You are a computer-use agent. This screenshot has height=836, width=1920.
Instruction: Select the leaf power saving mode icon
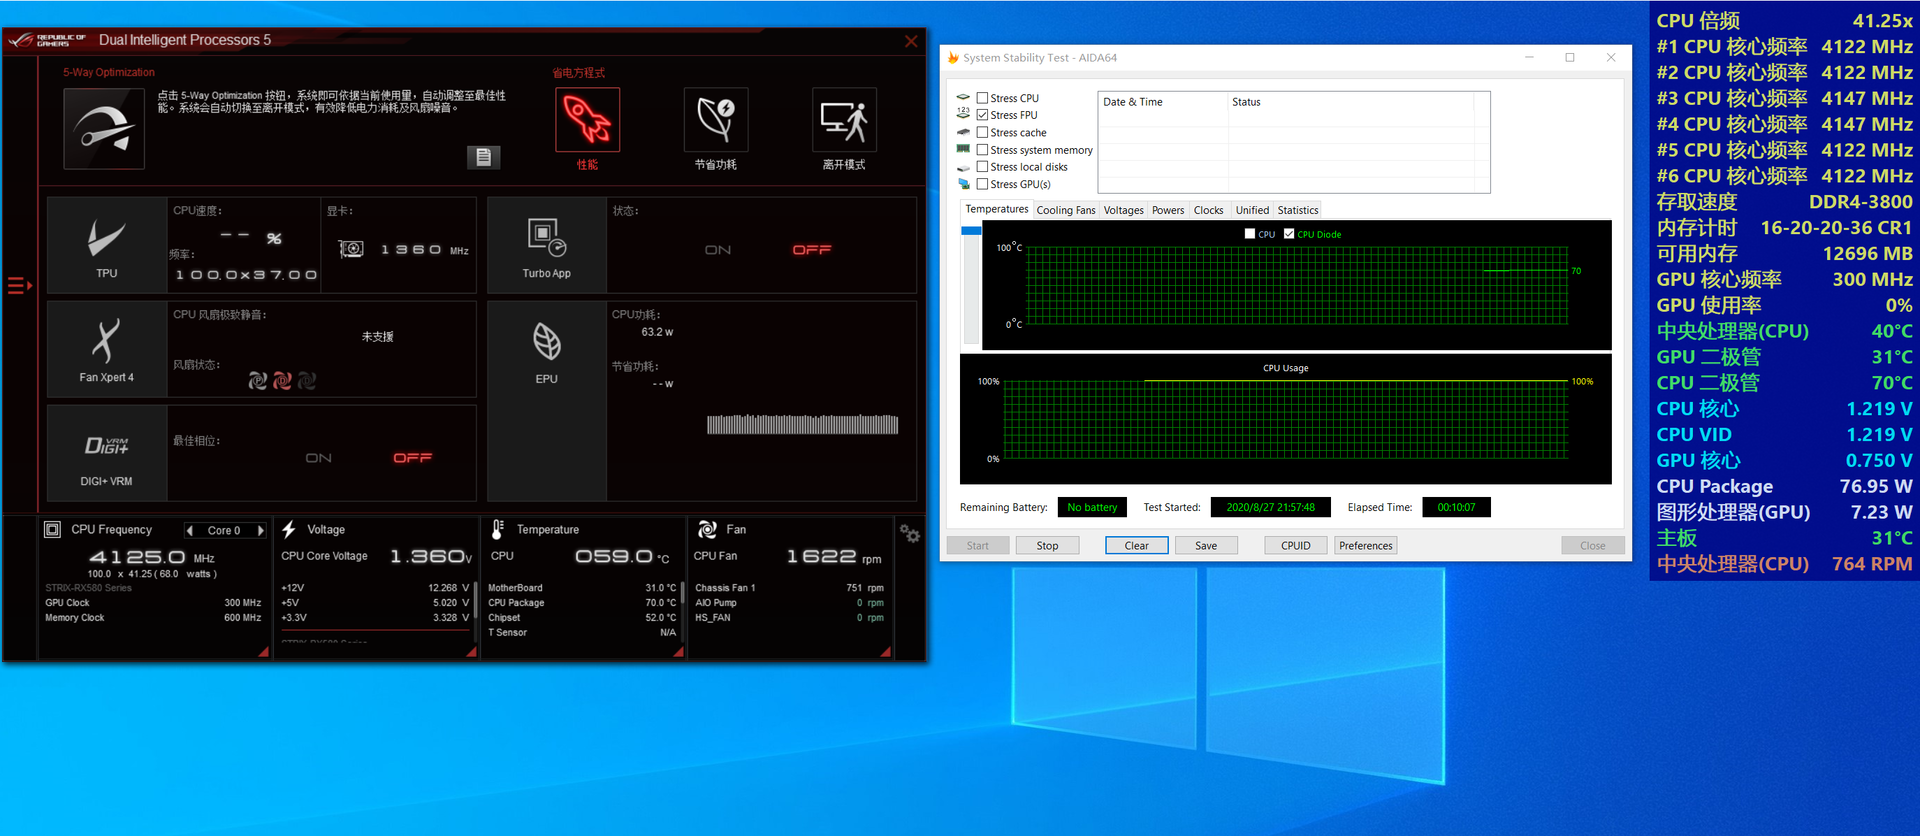coord(716,119)
